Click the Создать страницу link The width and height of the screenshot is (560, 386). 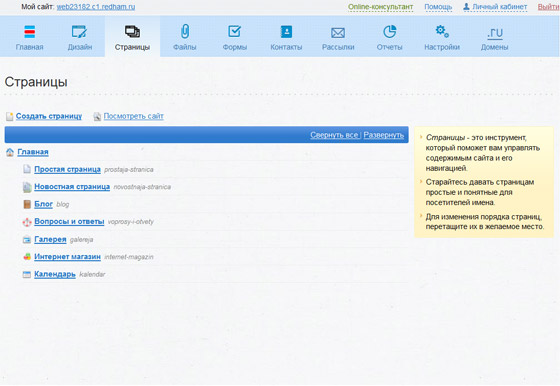49,116
